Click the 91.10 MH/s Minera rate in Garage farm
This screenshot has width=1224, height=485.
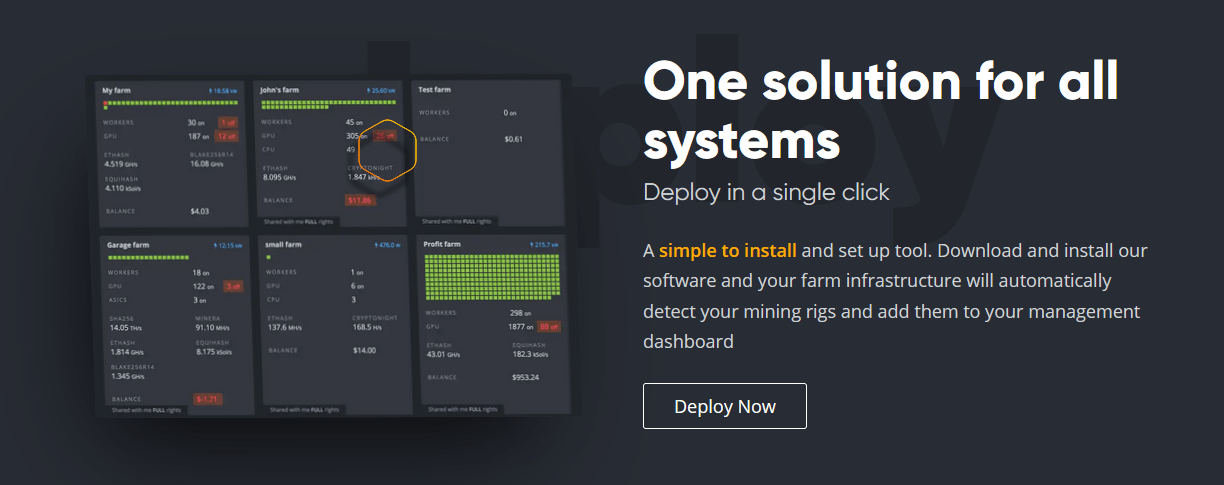[x=214, y=327]
